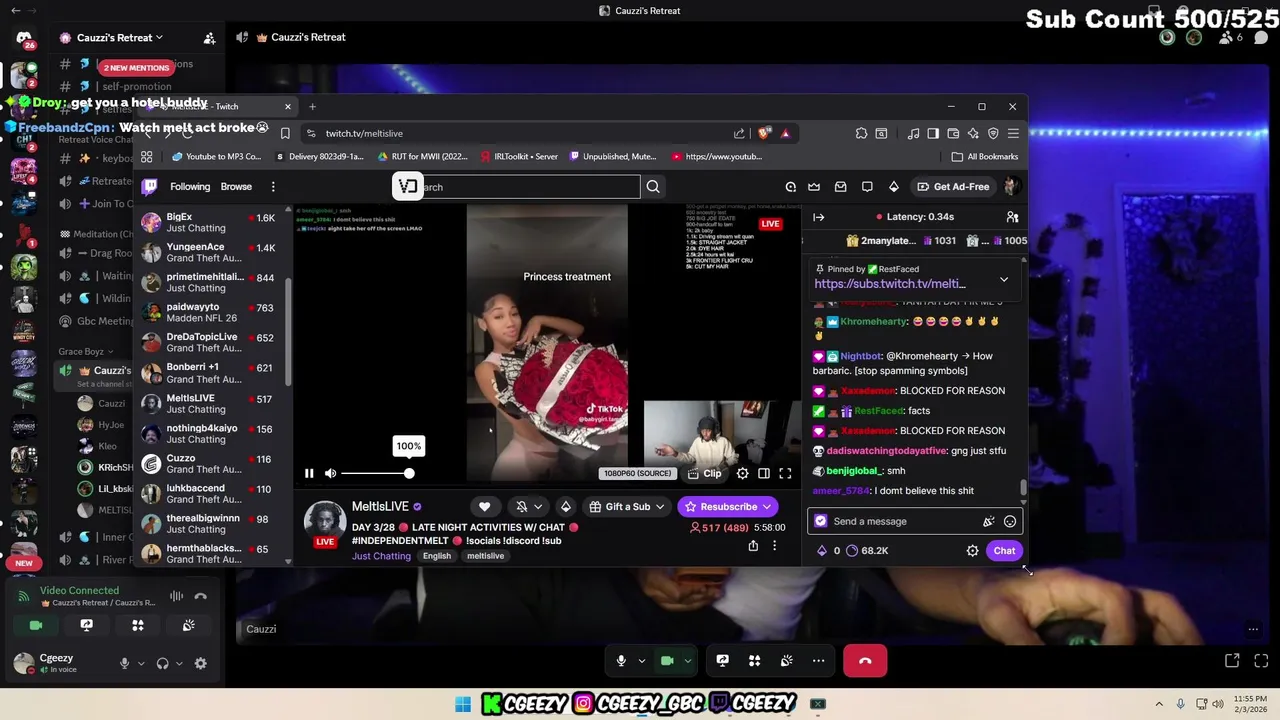1280x720 pixels.
Task: Open Discord user settings gear
Action: (200, 663)
